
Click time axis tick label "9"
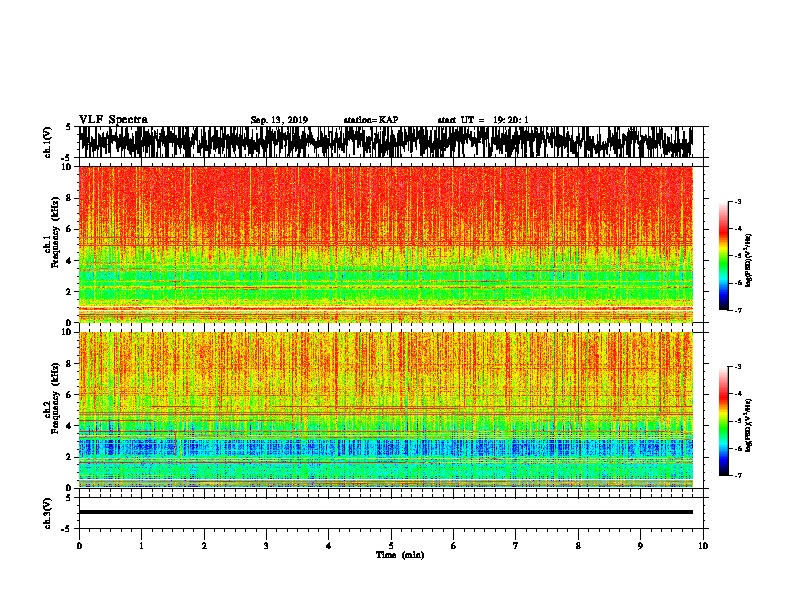point(640,546)
